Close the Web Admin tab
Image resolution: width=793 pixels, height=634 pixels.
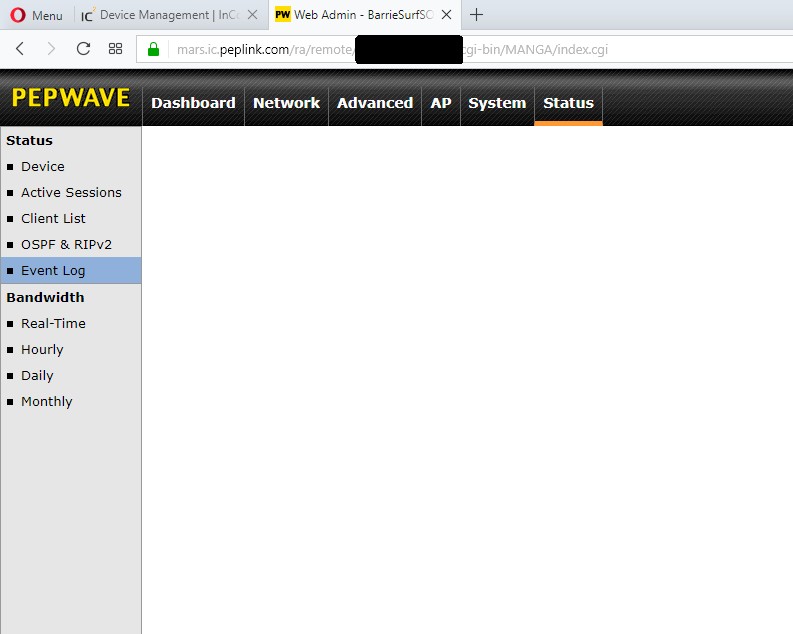pyautogui.click(x=446, y=15)
